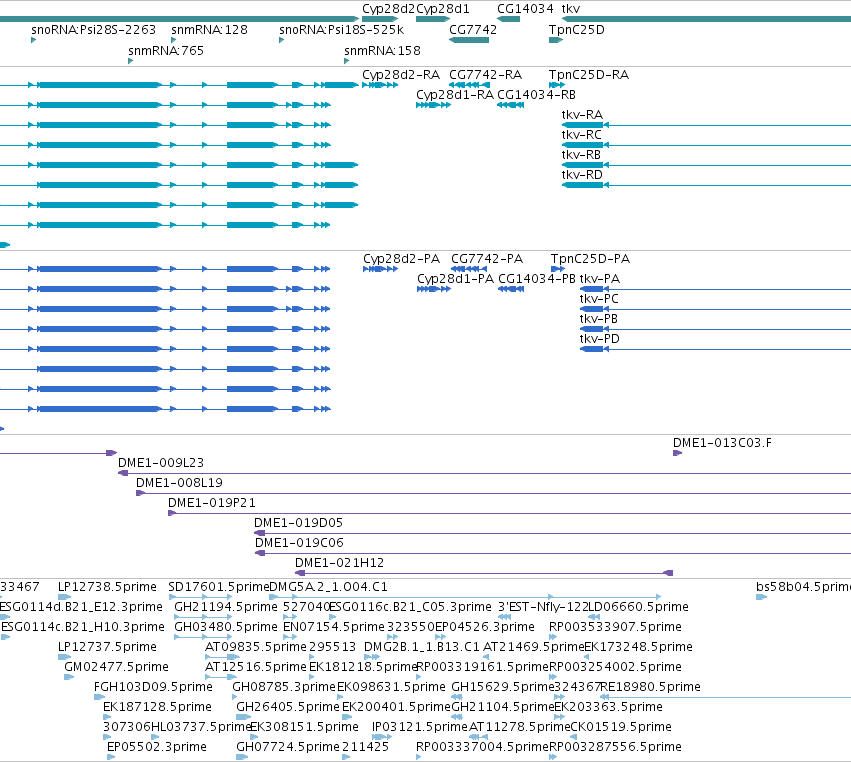This screenshot has width=851, height=762.
Task: Select the snmRNA:158 feature label
Action: [383, 51]
